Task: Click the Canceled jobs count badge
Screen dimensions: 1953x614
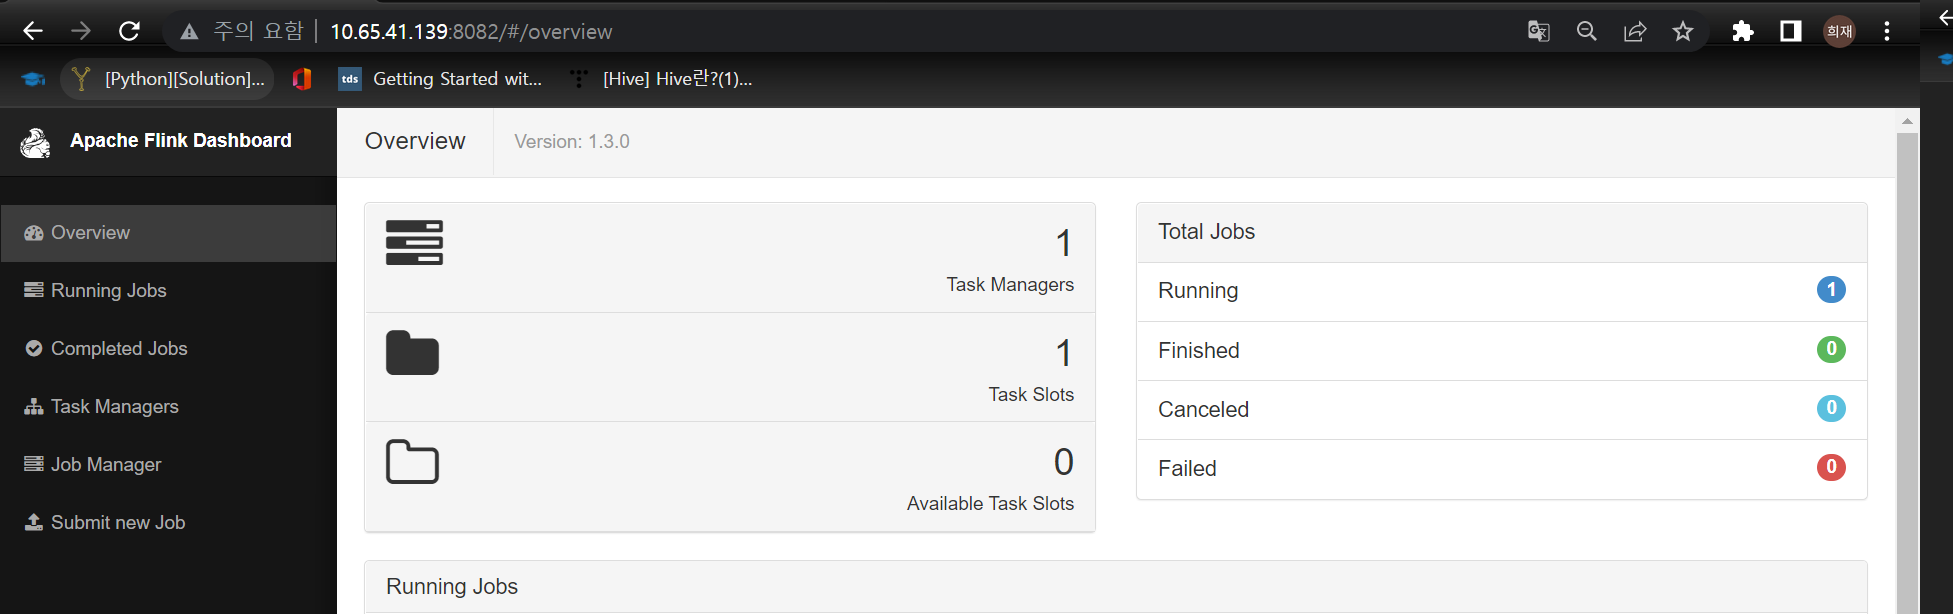Action: click(x=1831, y=408)
